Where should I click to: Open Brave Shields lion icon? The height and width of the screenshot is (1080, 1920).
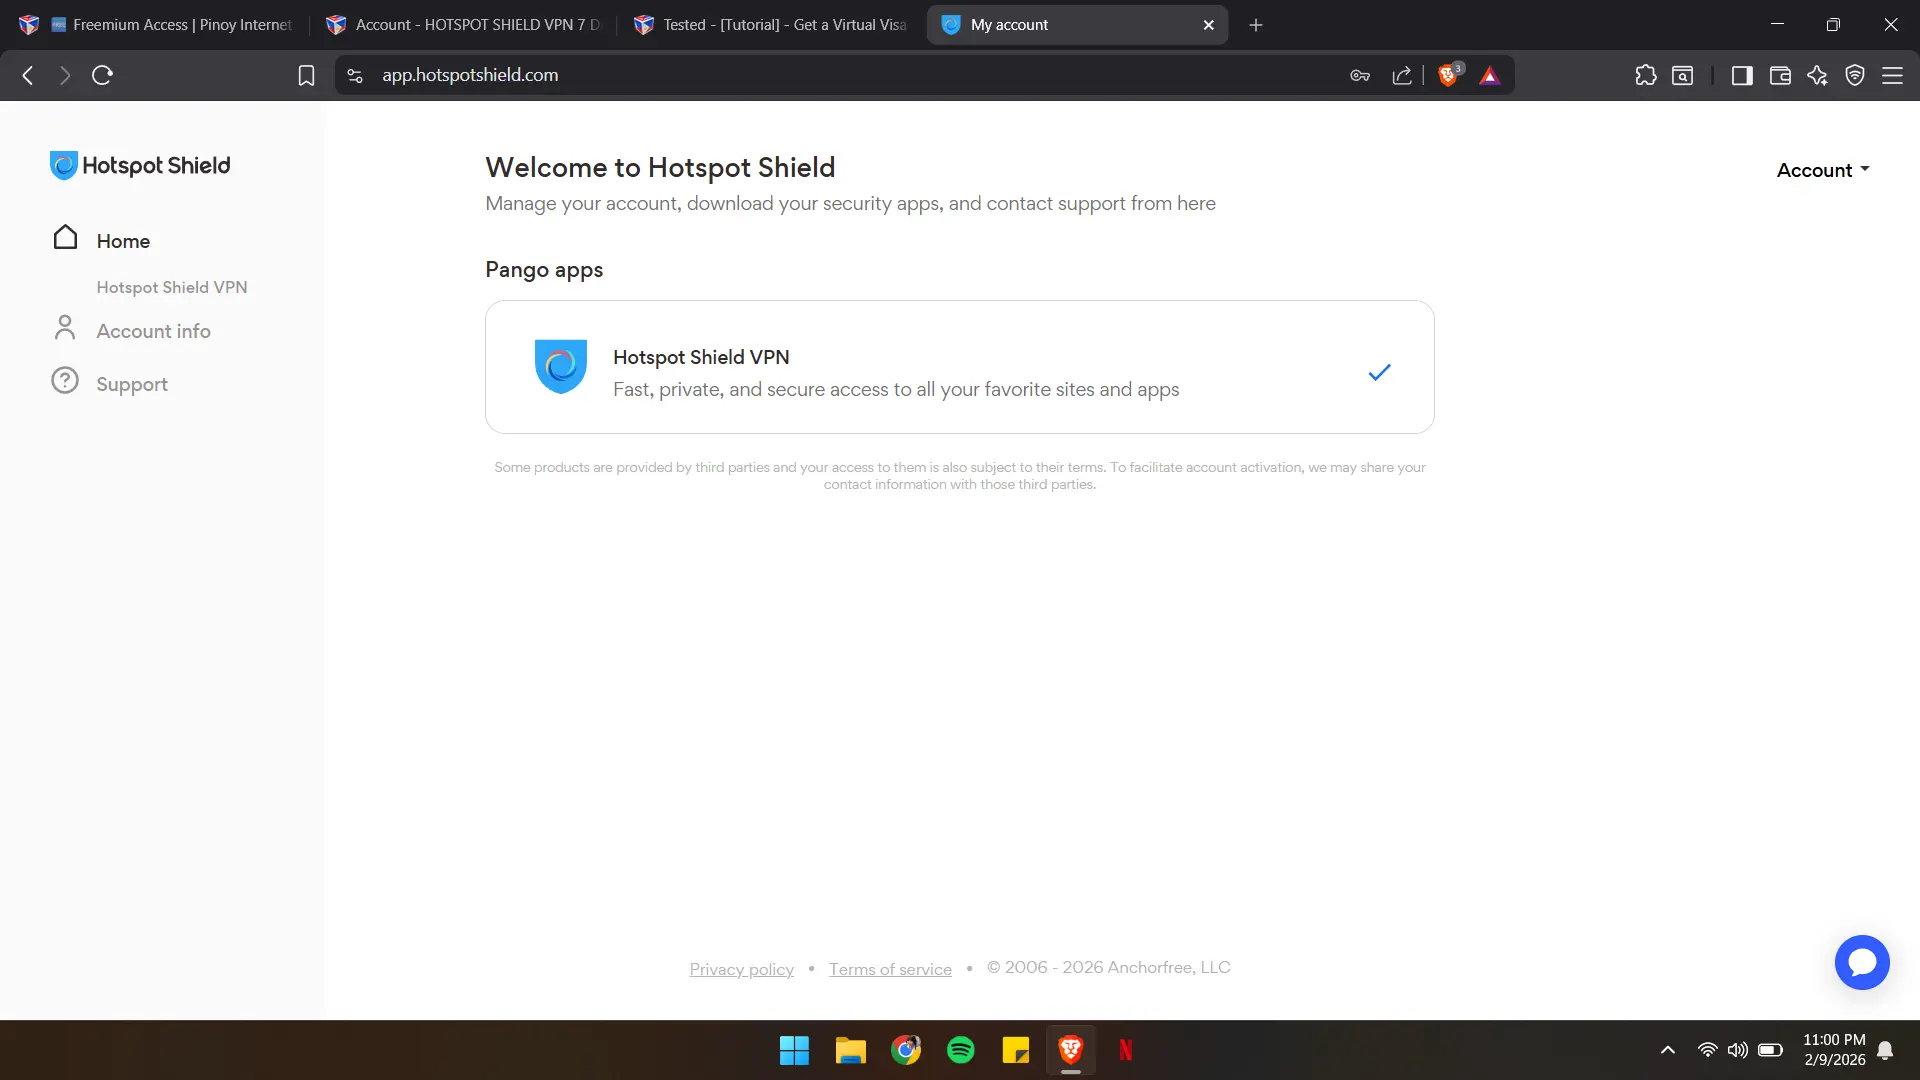tap(1449, 75)
